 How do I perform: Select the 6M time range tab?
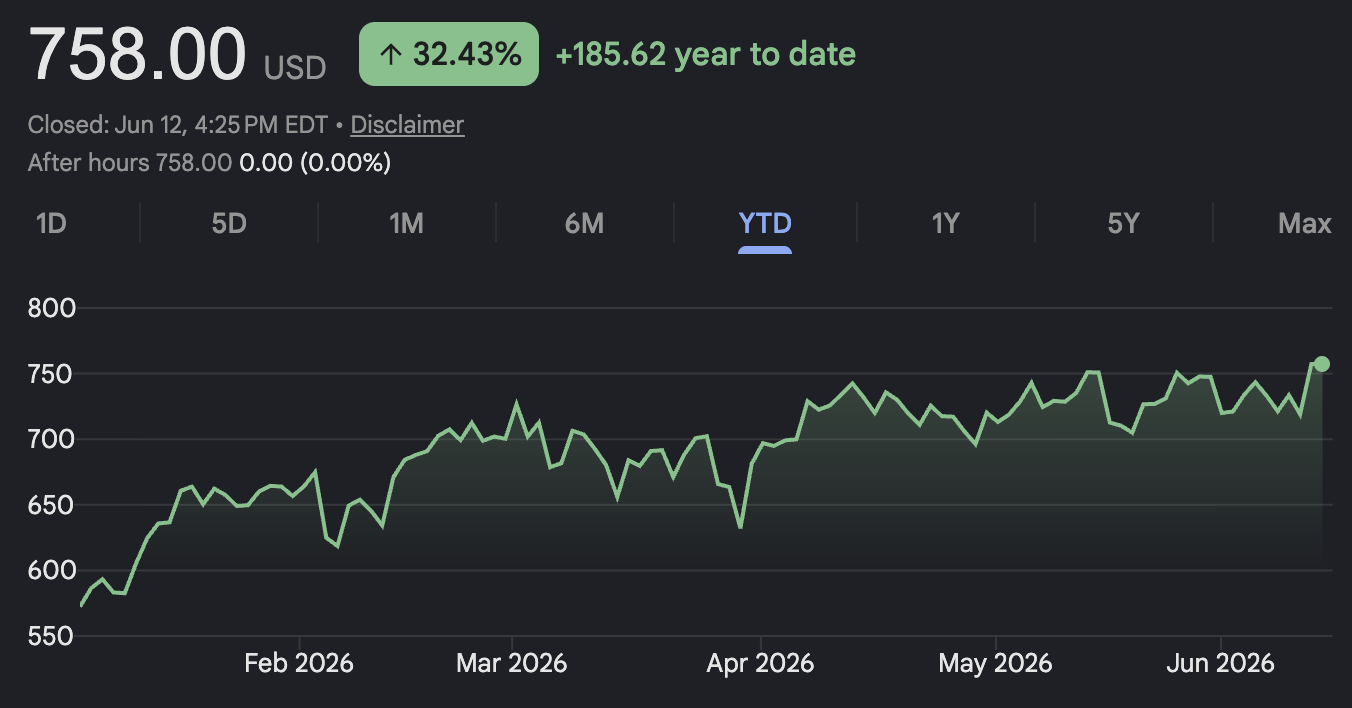point(584,223)
